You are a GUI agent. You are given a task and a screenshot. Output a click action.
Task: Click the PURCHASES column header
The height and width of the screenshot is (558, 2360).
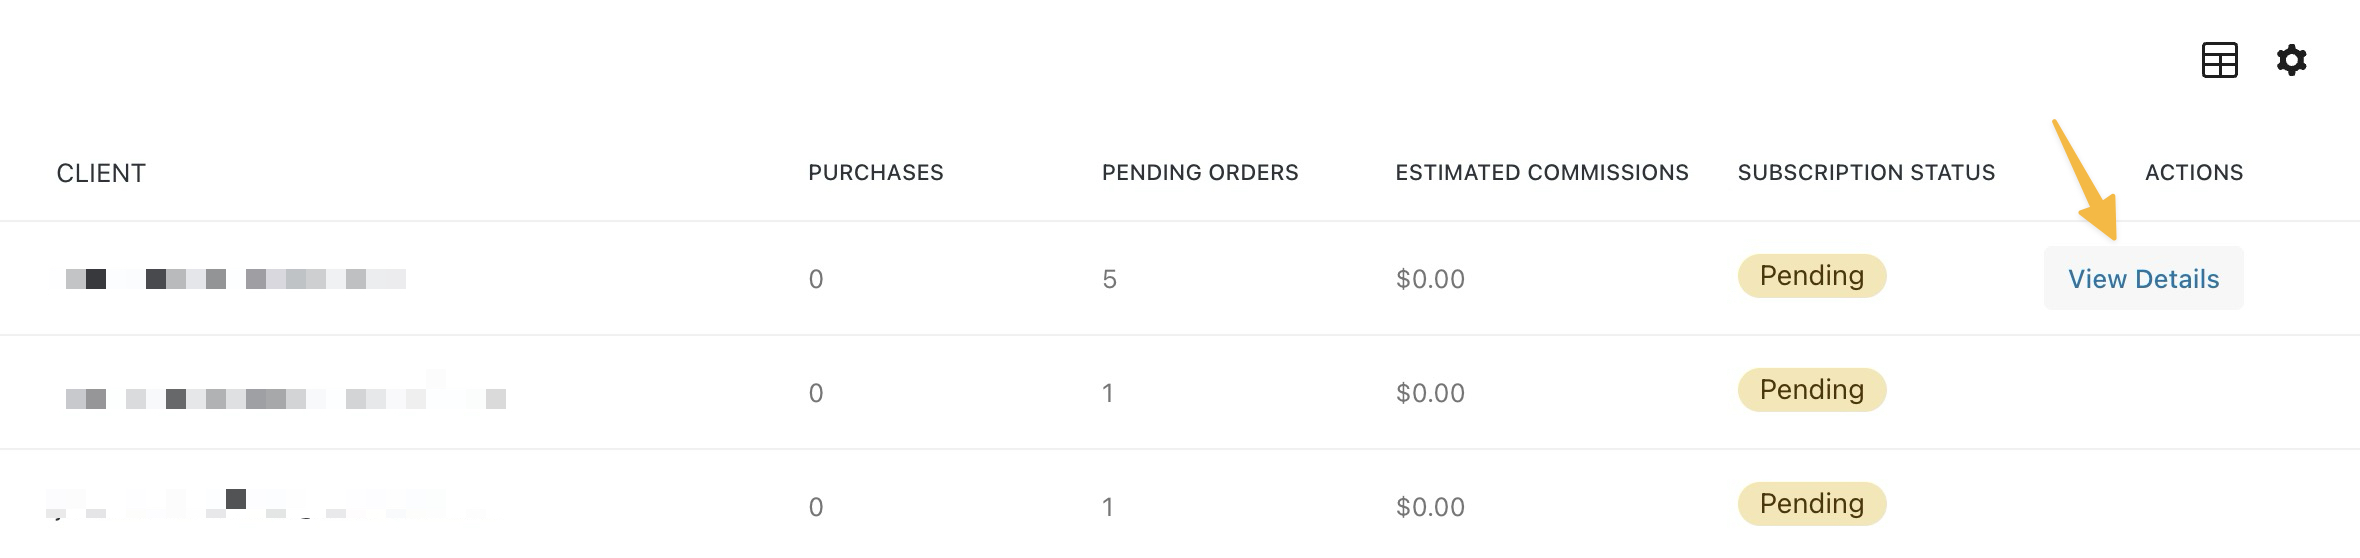(875, 173)
